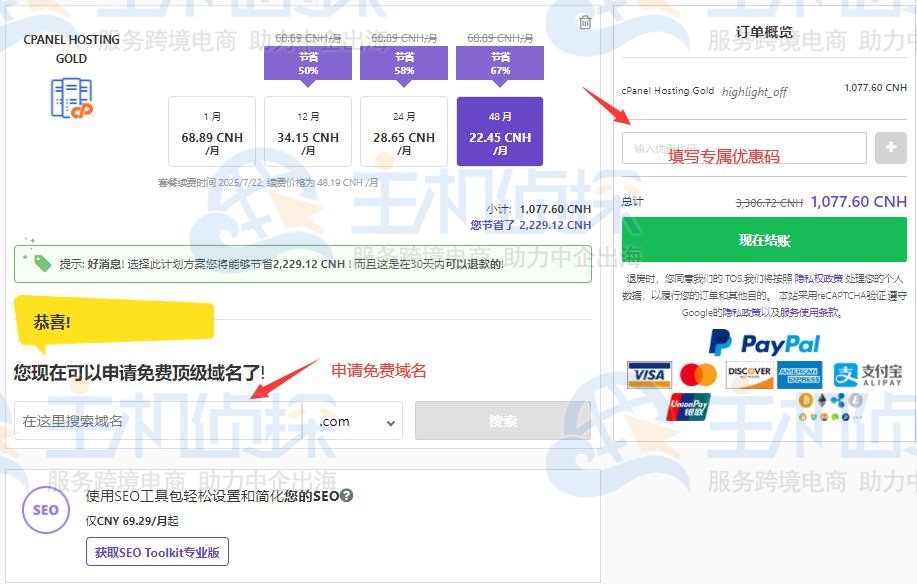The image size is (917, 584).
Task: Click the 节省 50% savings badge
Action: pos(308,64)
